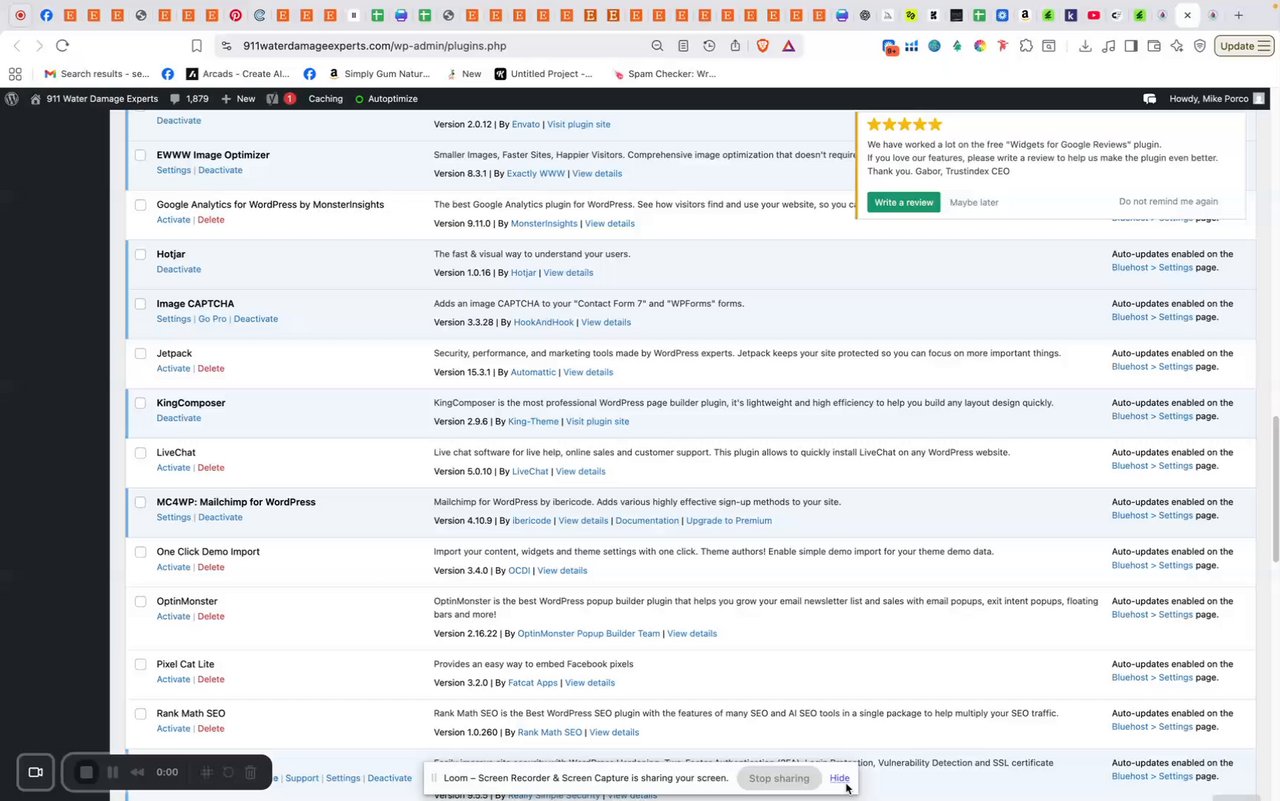Click Do not remind me again
The height and width of the screenshot is (801, 1280).
1168,202
